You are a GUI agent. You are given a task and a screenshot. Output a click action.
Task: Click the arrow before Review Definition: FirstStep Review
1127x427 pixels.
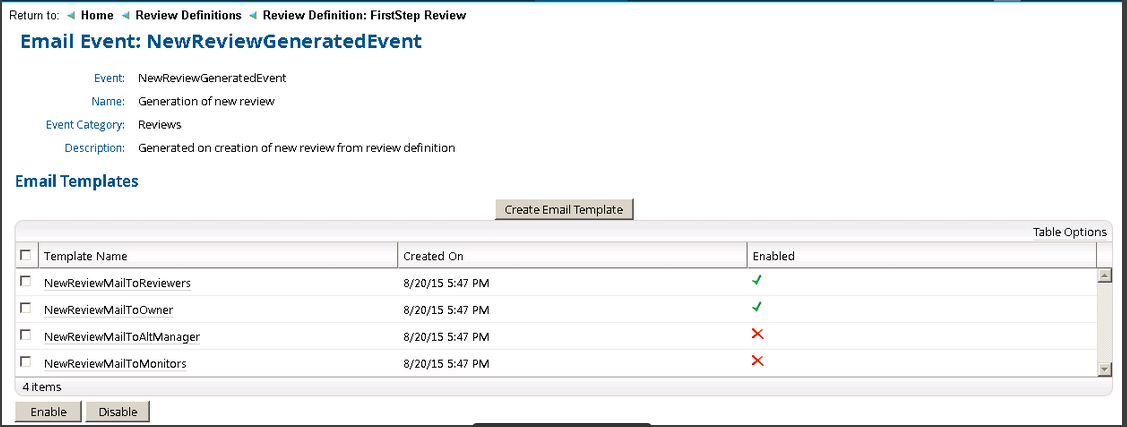(x=253, y=16)
